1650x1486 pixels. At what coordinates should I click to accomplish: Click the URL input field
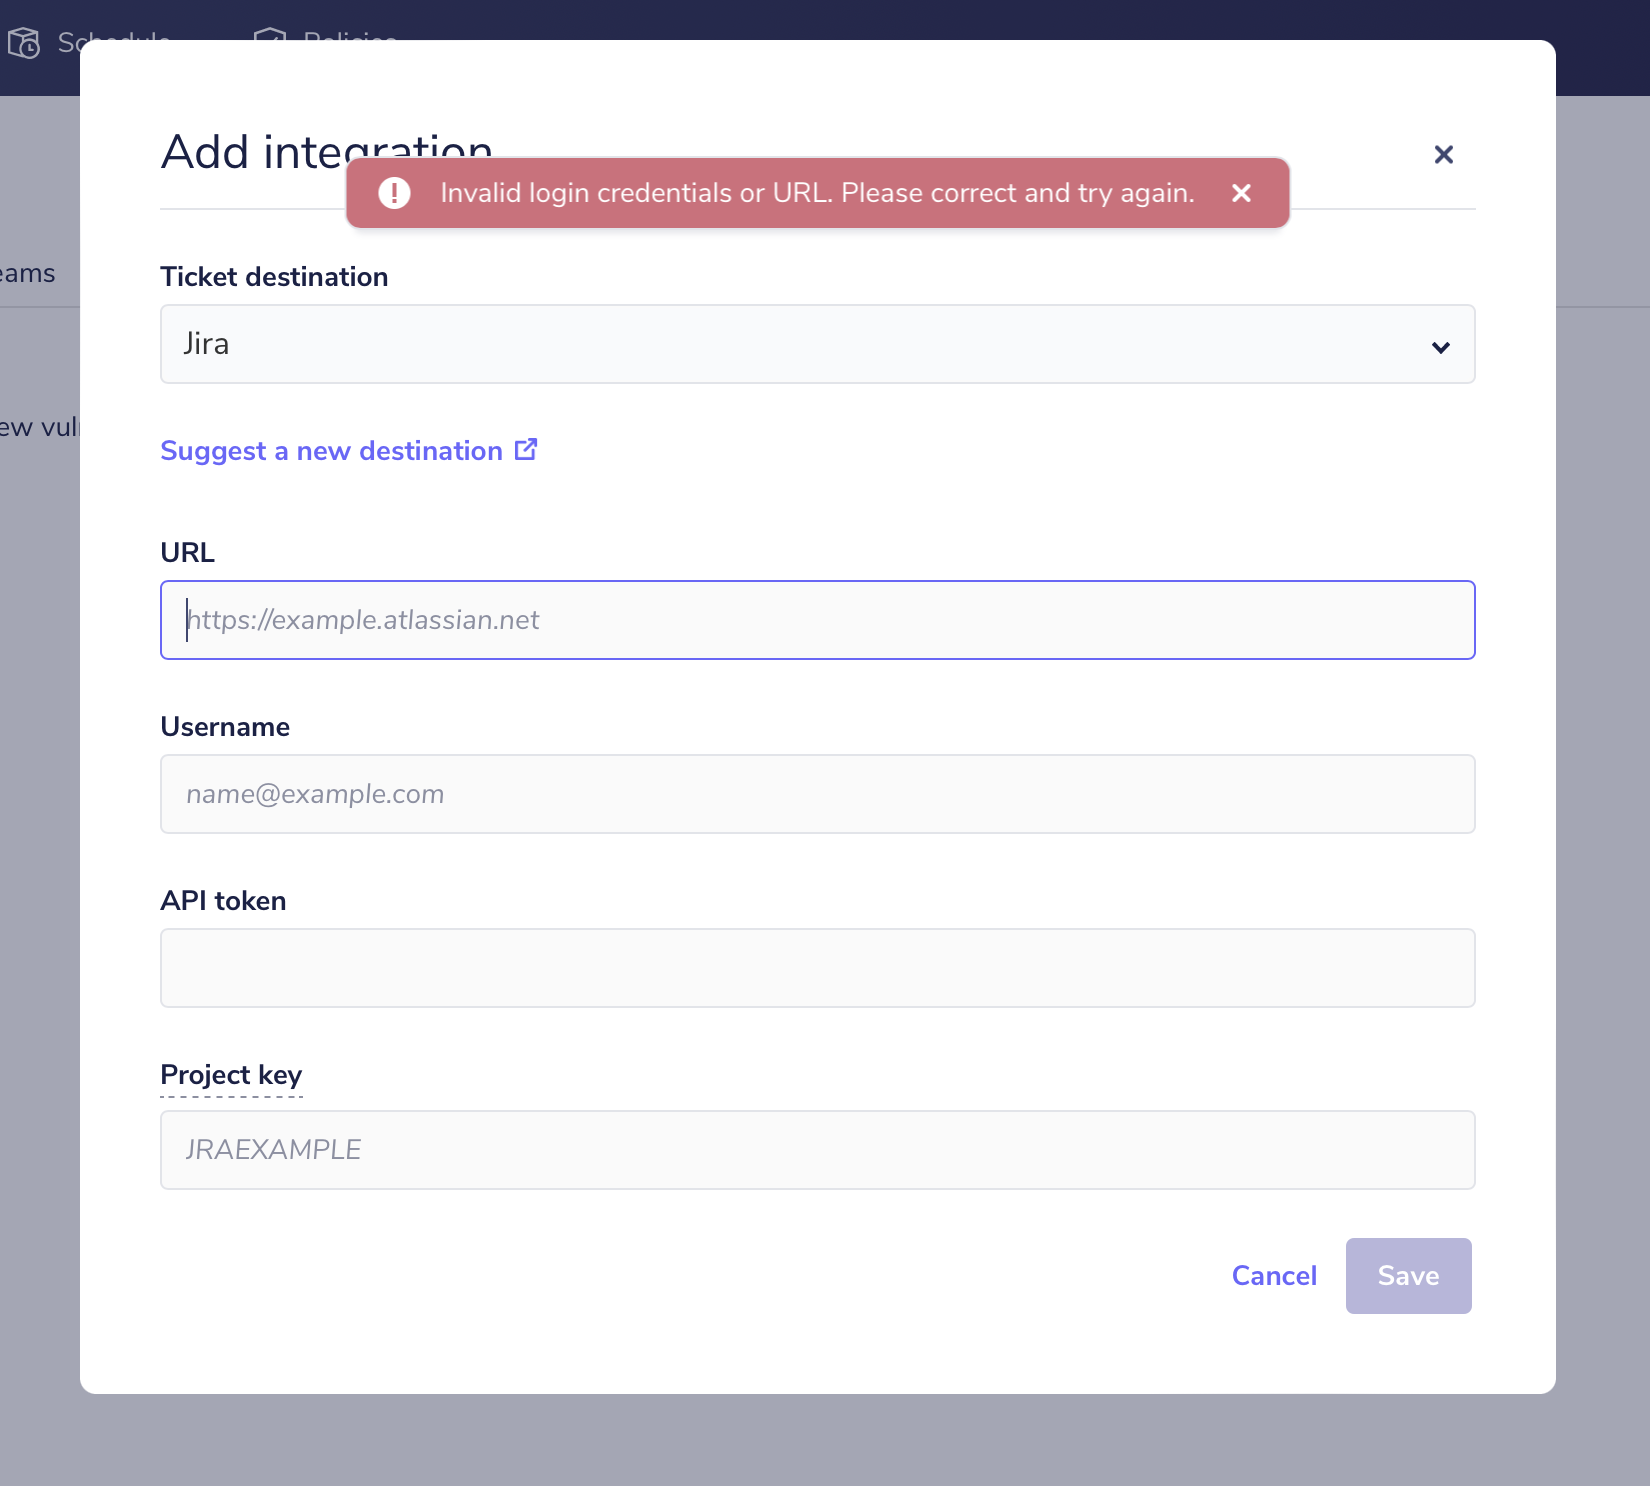point(817,620)
